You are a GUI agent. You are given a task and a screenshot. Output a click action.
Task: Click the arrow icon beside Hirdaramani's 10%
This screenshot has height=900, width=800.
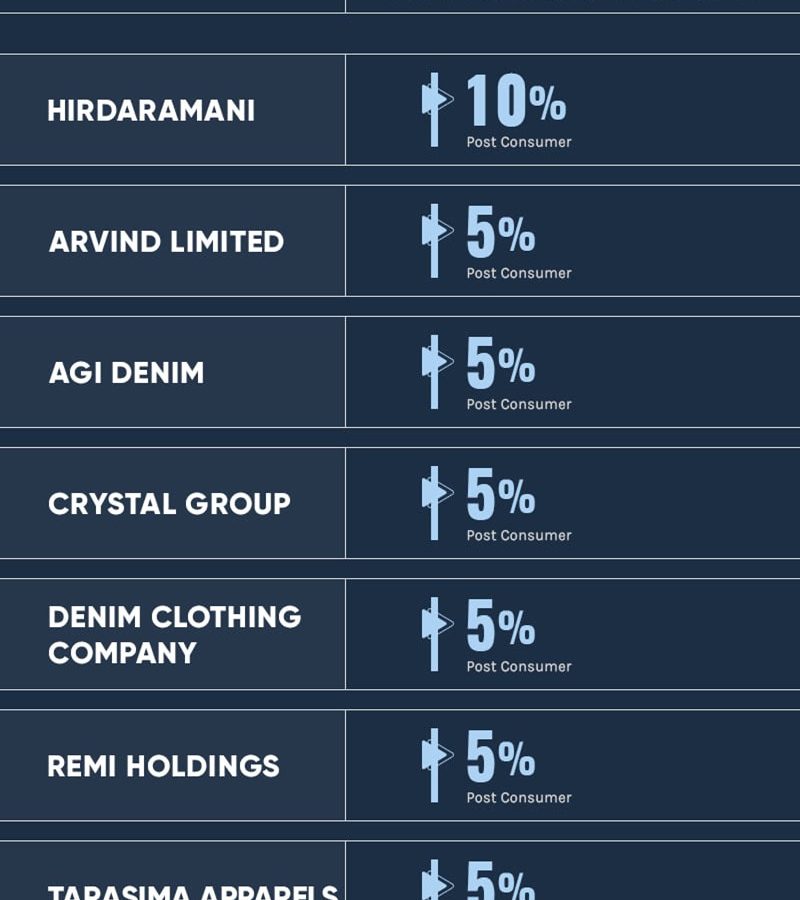437,110
